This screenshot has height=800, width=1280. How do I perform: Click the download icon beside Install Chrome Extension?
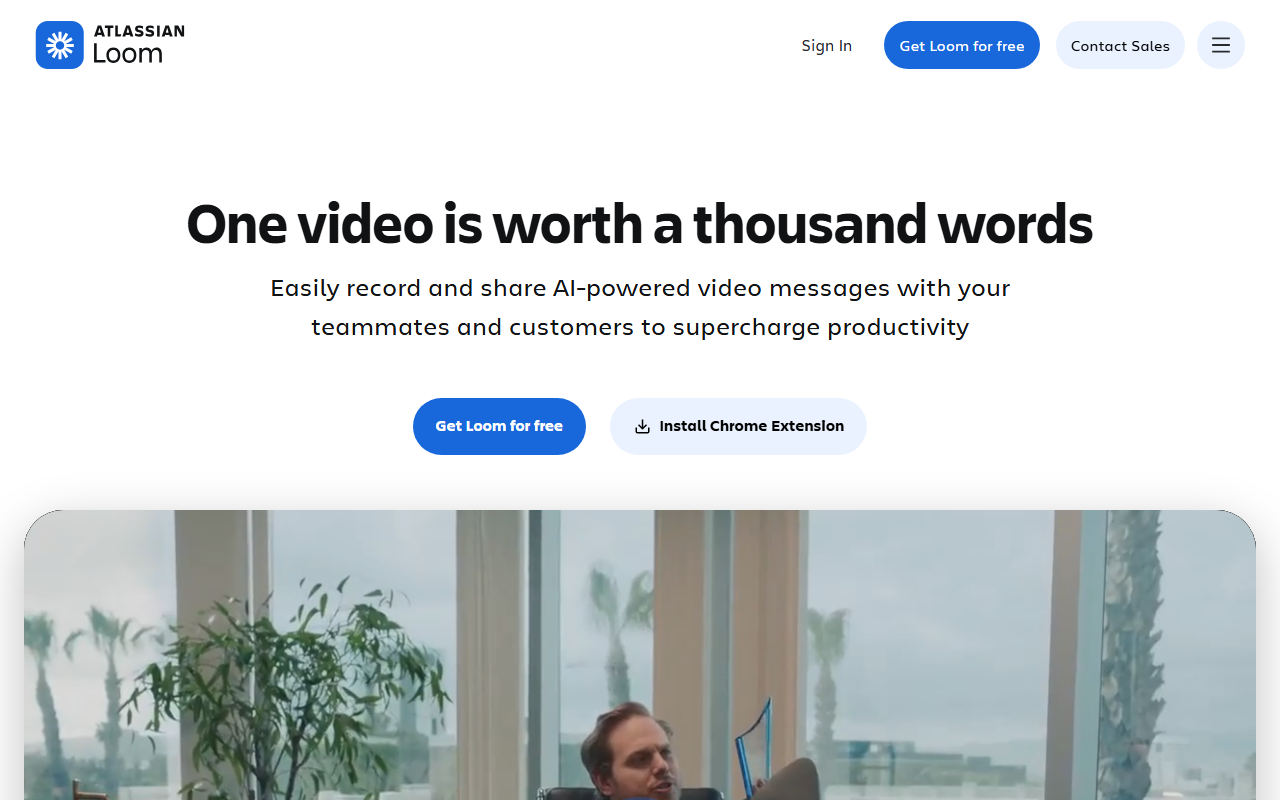642,426
